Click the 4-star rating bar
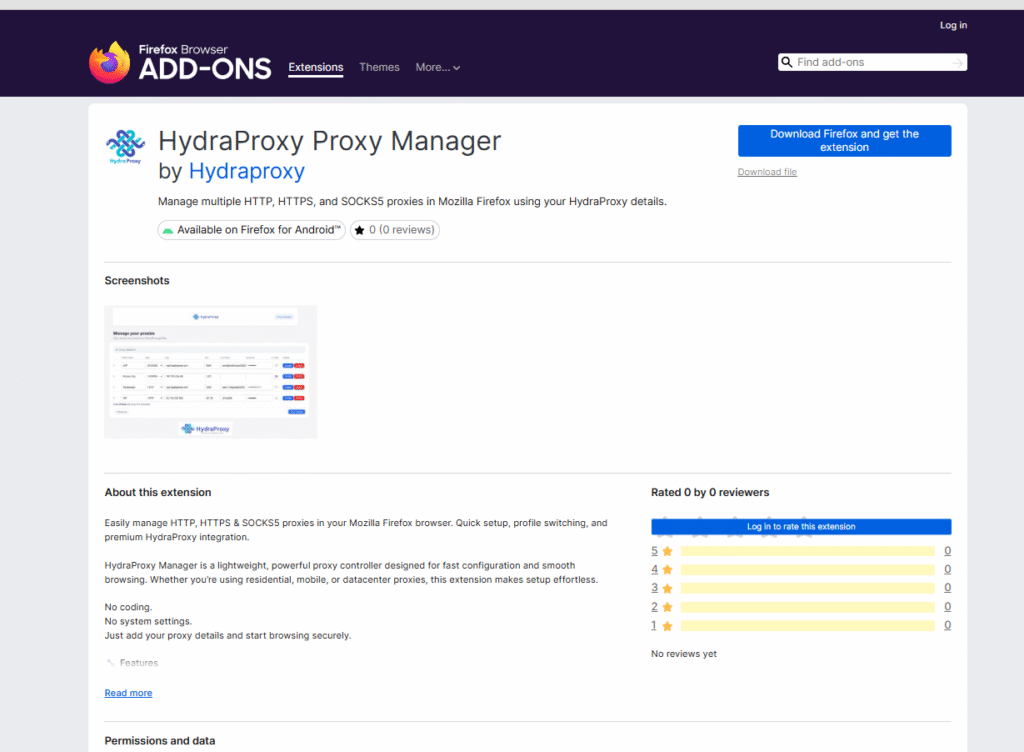1024x752 pixels. tap(806, 570)
